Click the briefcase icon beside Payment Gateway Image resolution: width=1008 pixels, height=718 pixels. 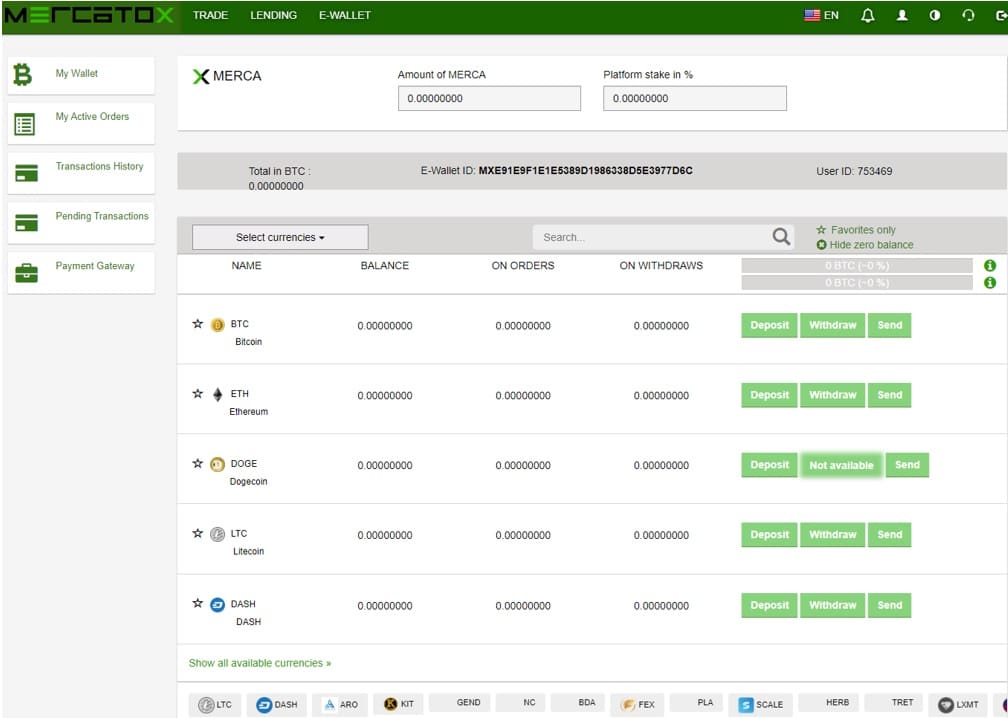[x=26, y=273]
